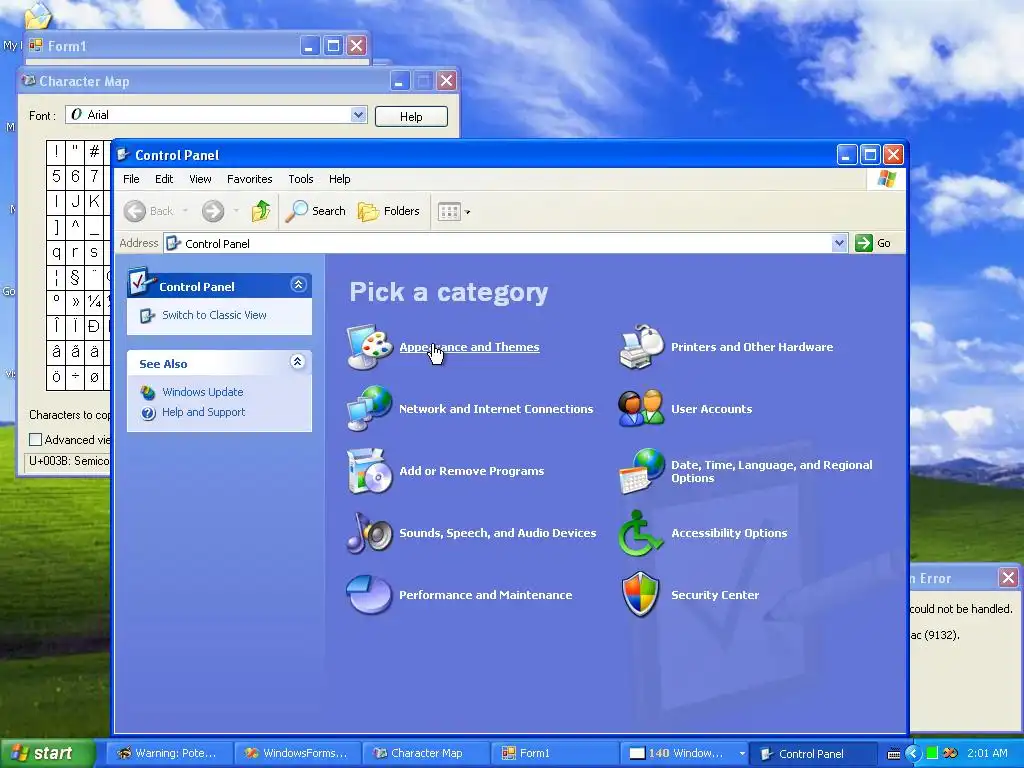Image resolution: width=1024 pixels, height=768 pixels.
Task: Open the Tools menu
Action: click(x=301, y=179)
